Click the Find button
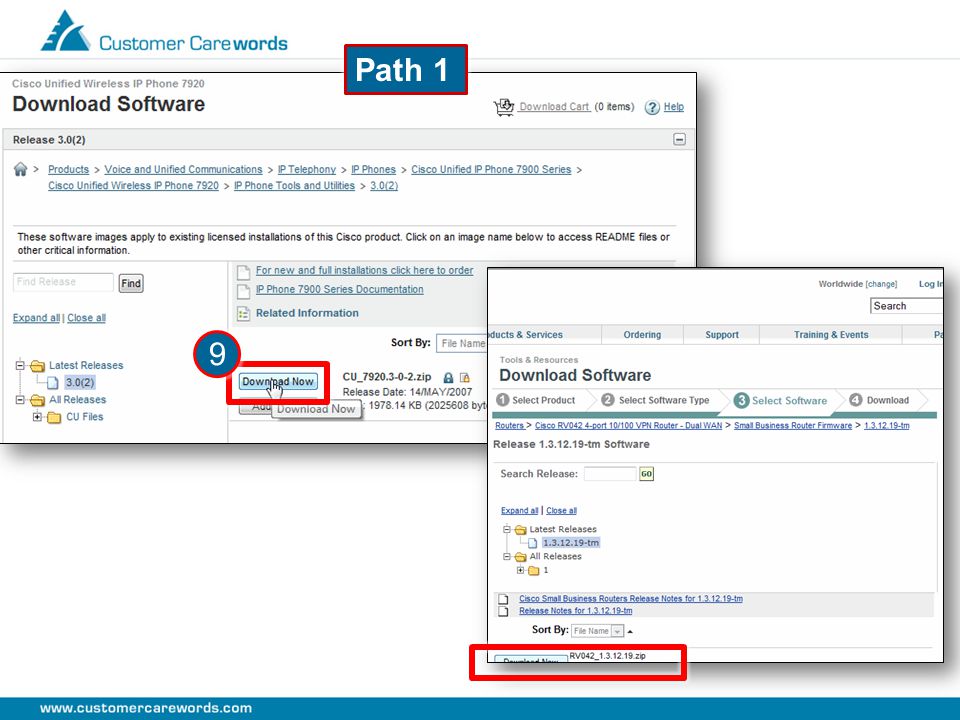960x720 pixels. (x=131, y=283)
